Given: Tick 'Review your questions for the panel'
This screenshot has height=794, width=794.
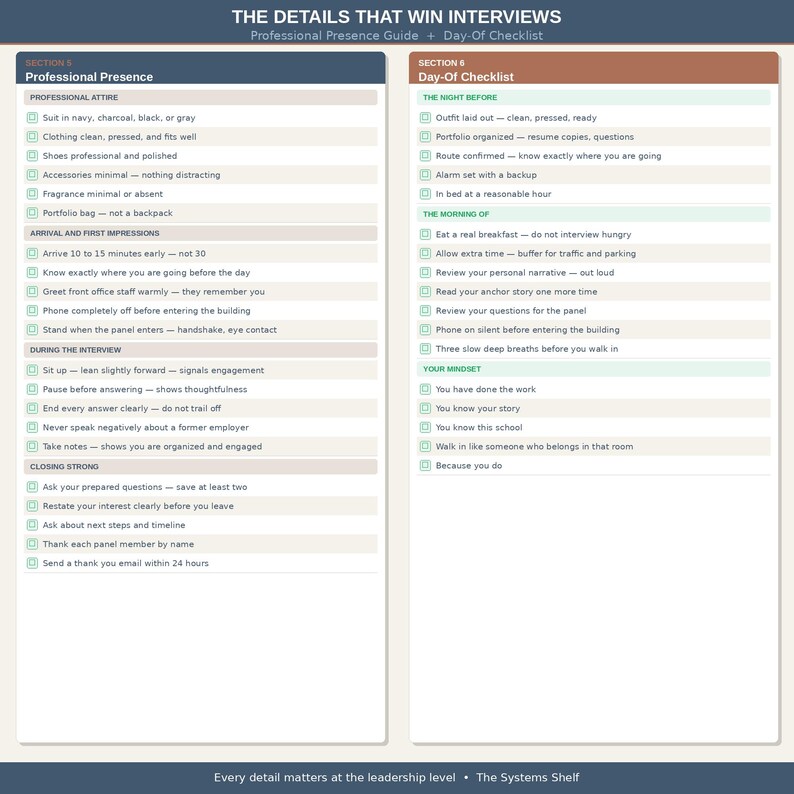Looking at the screenshot, I should [425, 310].
